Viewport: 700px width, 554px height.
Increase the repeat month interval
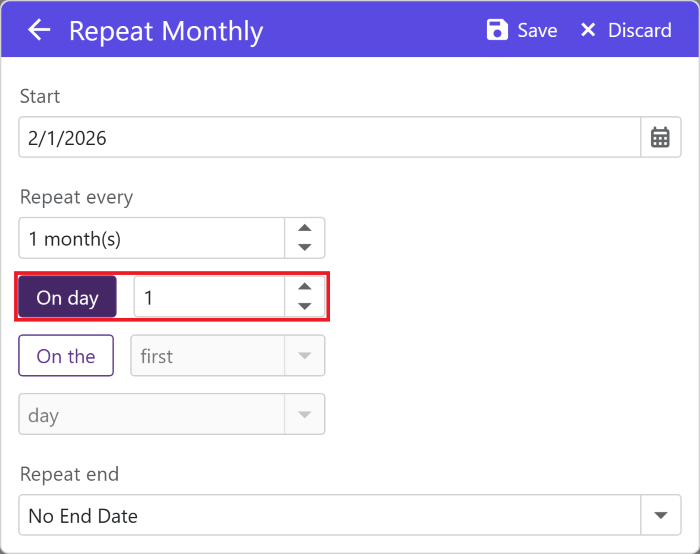[305, 229]
